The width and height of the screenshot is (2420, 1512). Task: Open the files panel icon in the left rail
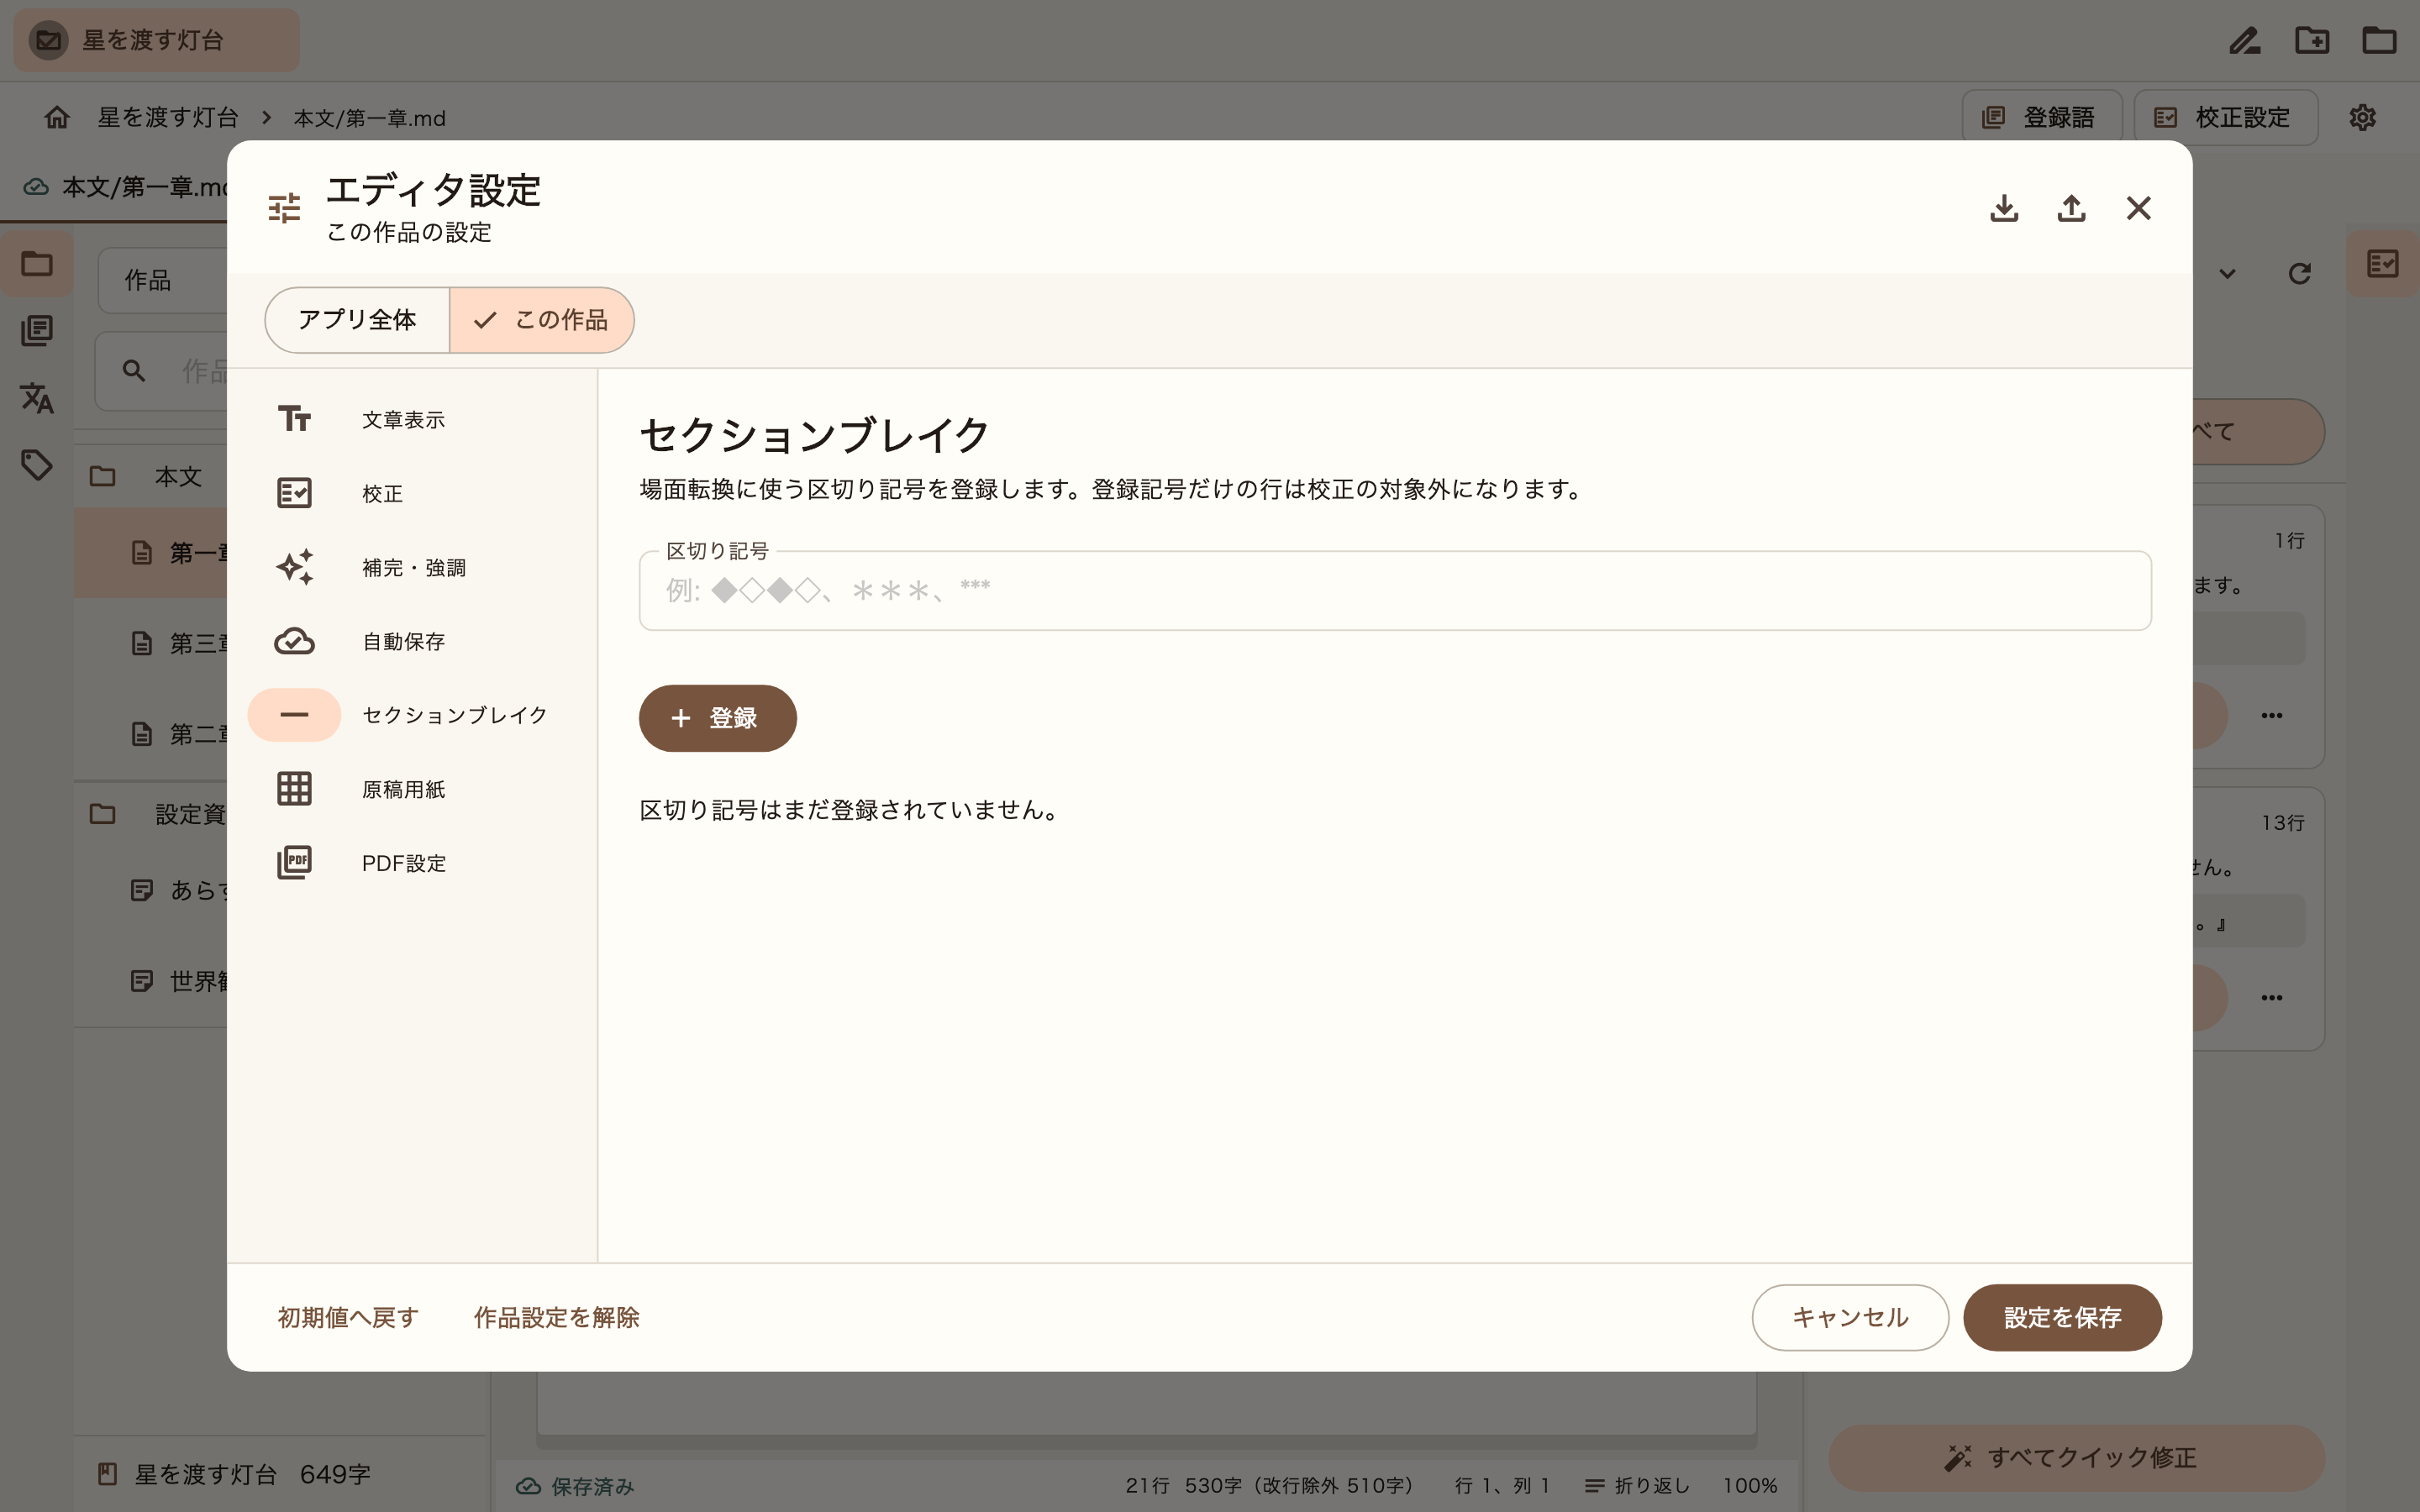pyautogui.click(x=37, y=264)
